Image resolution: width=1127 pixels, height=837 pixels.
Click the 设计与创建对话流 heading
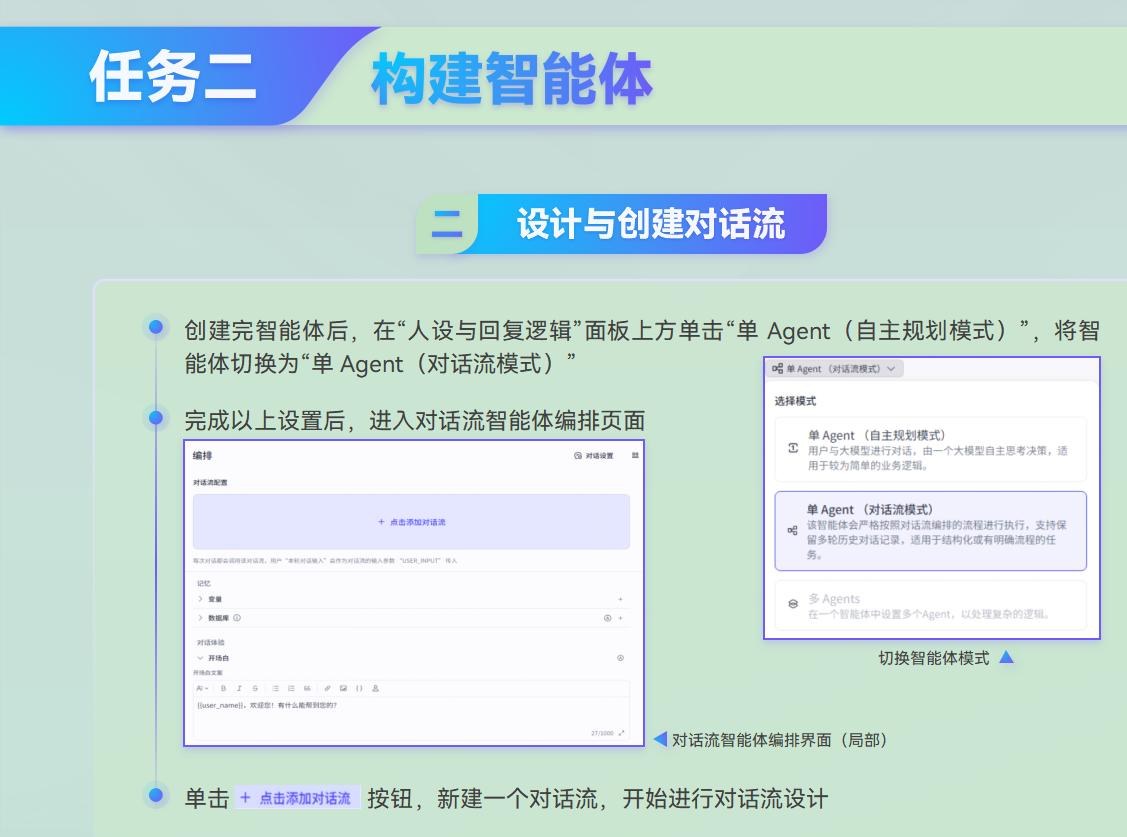(650, 223)
